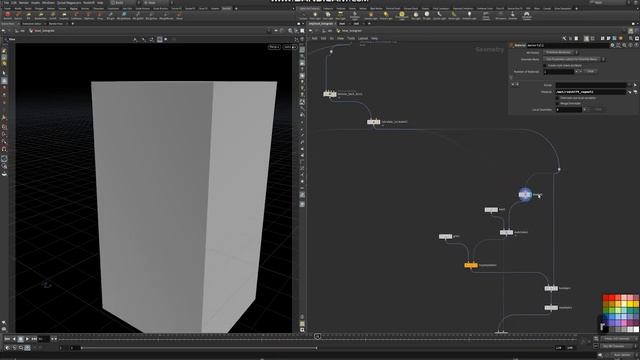The width and height of the screenshot is (640, 360).
Task: Select the Stereo Camera shelf tool
Action: click(x=486, y=16)
